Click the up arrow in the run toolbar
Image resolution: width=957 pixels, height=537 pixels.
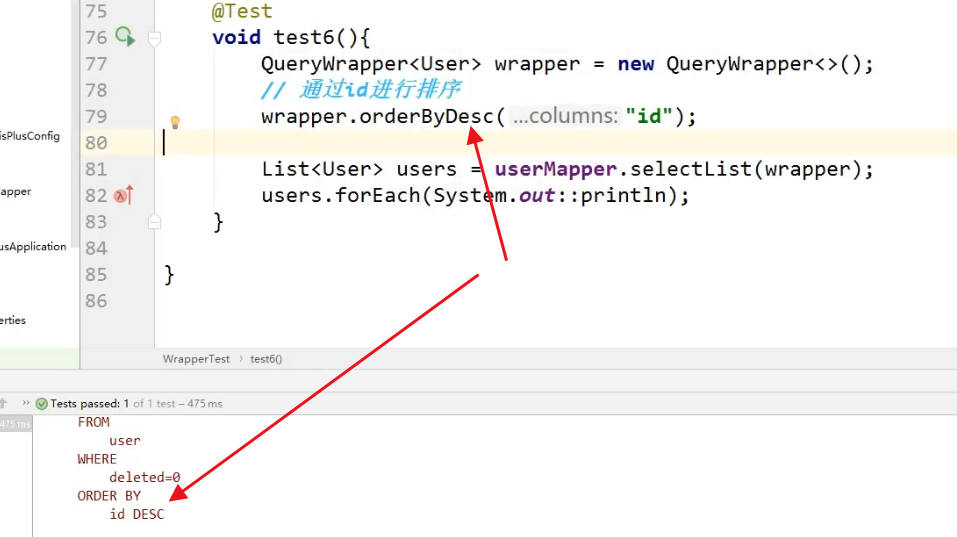point(4,403)
